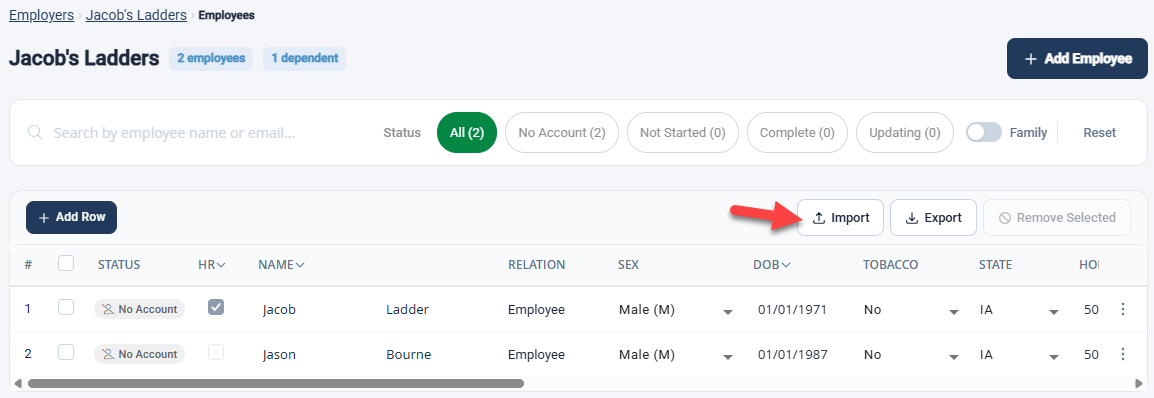
Task: Click scrollbar left arrow
Action: tap(18, 383)
